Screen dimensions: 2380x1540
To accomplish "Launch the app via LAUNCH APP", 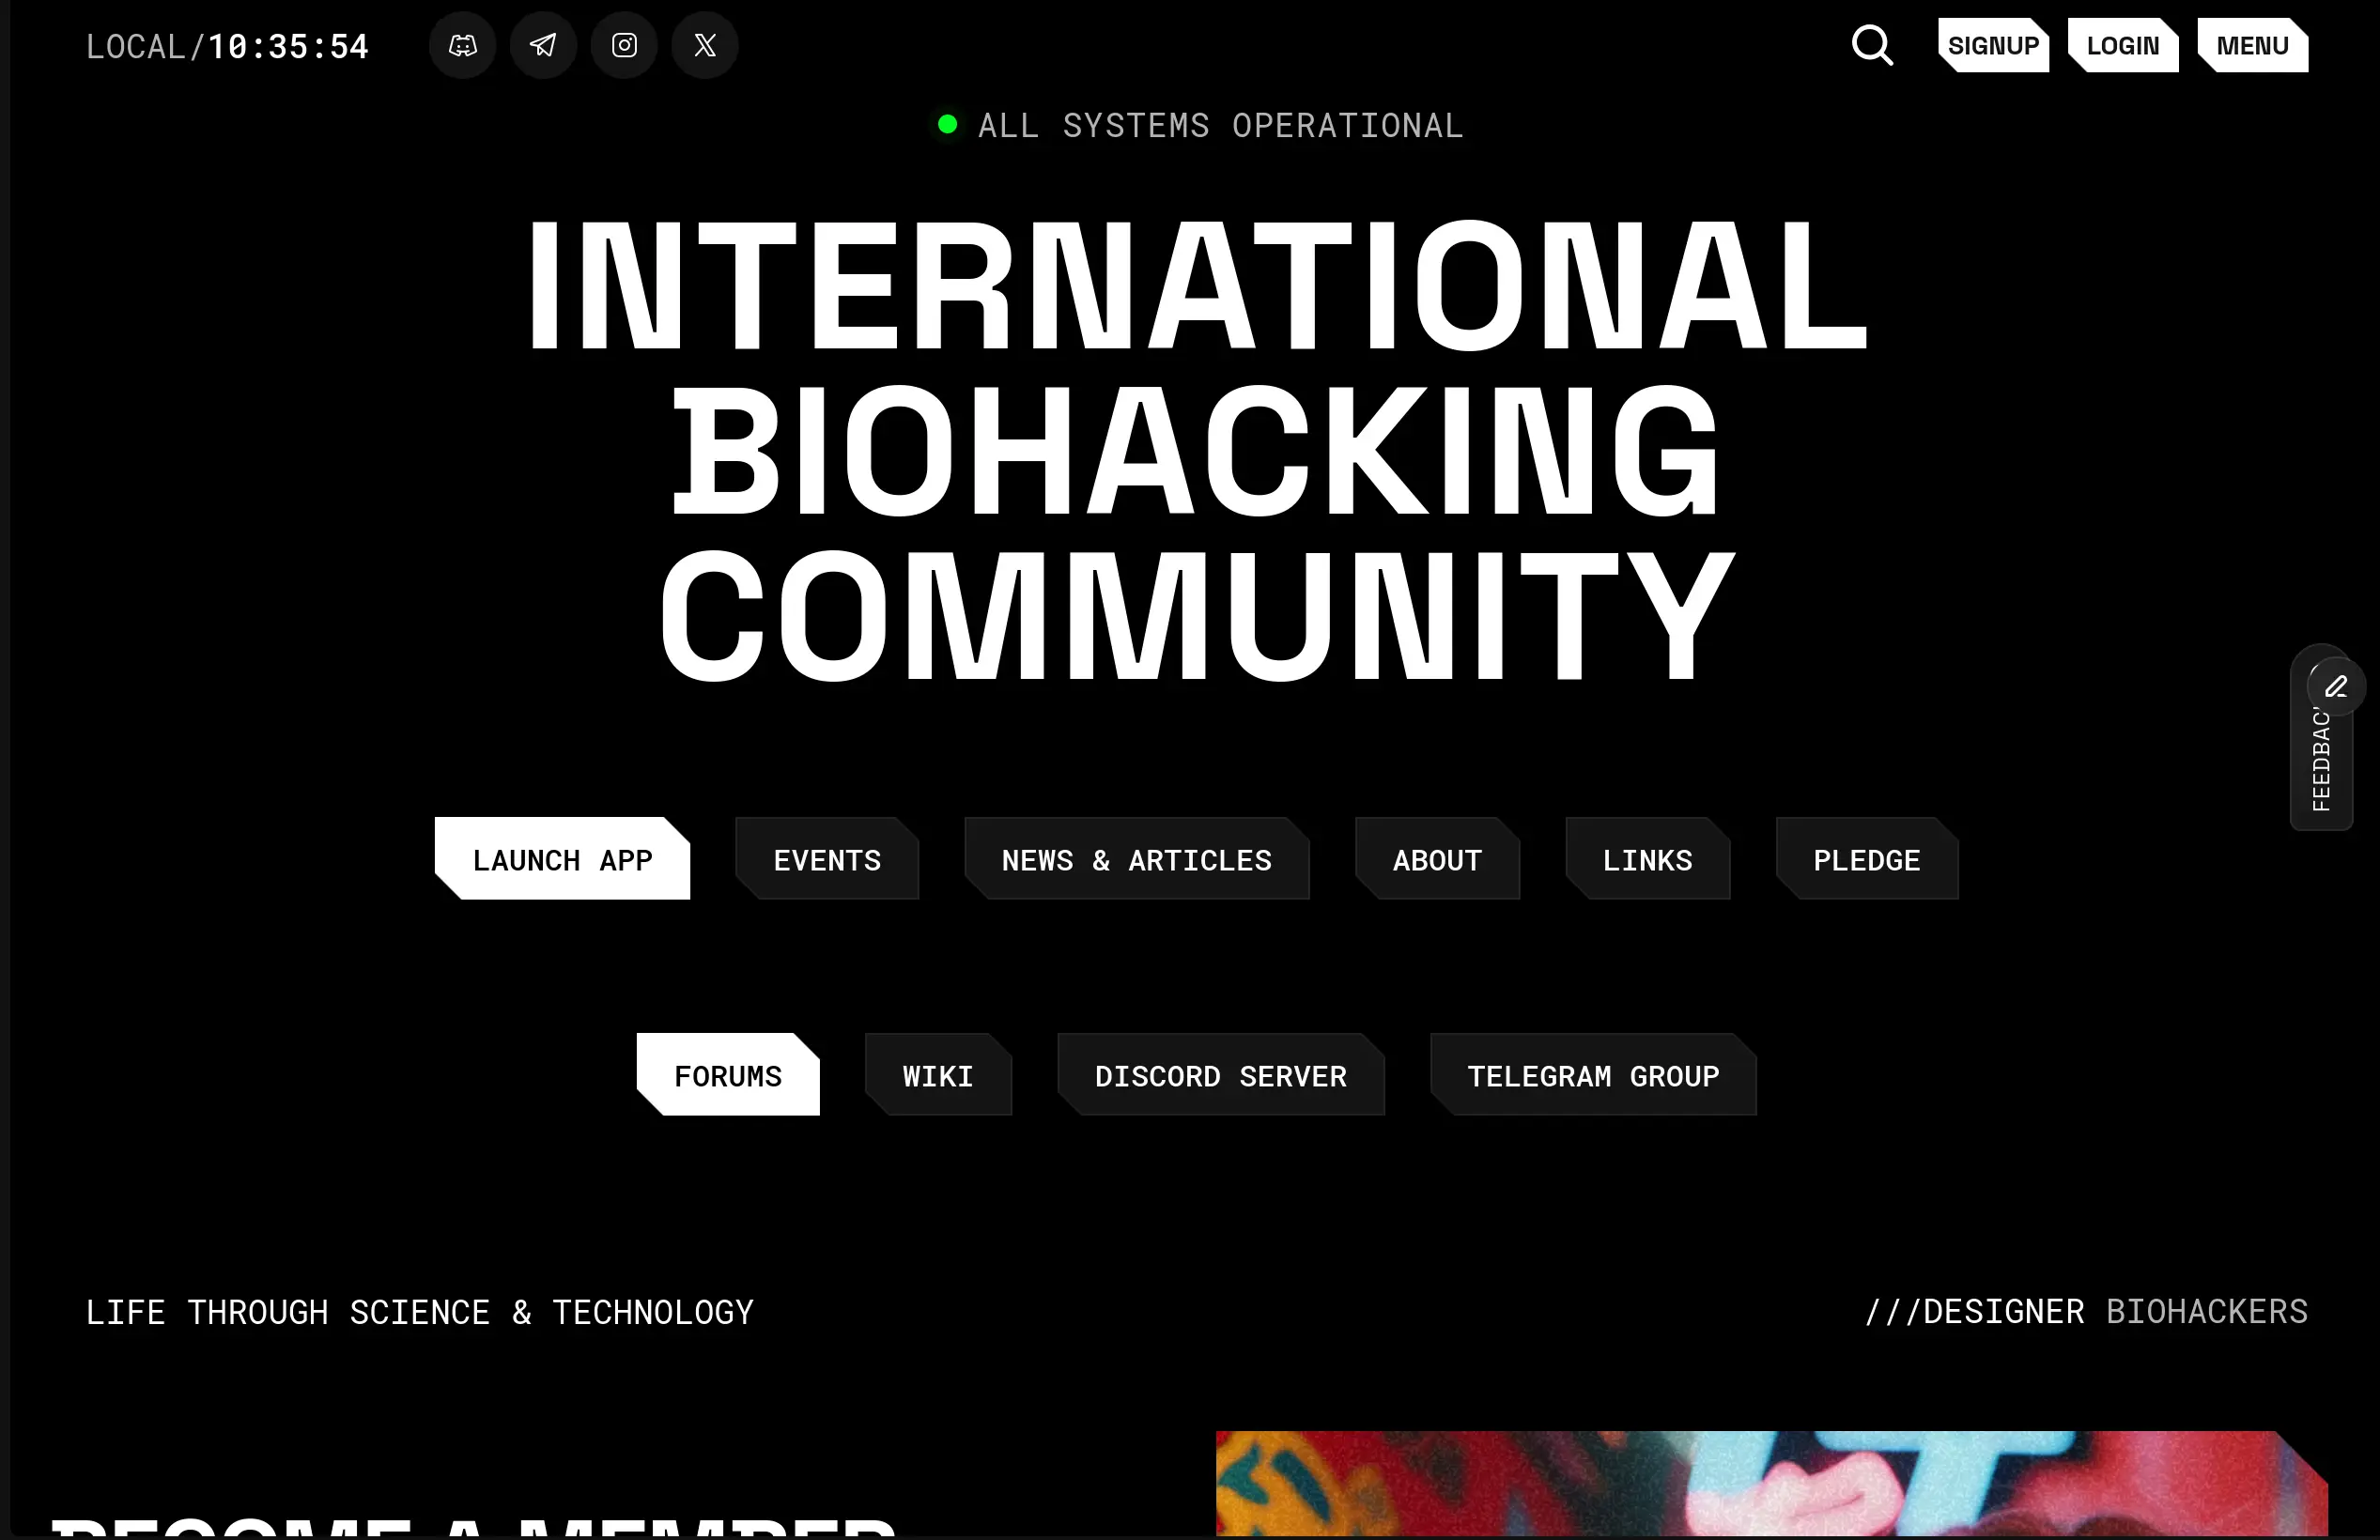I will pyautogui.click(x=563, y=859).
